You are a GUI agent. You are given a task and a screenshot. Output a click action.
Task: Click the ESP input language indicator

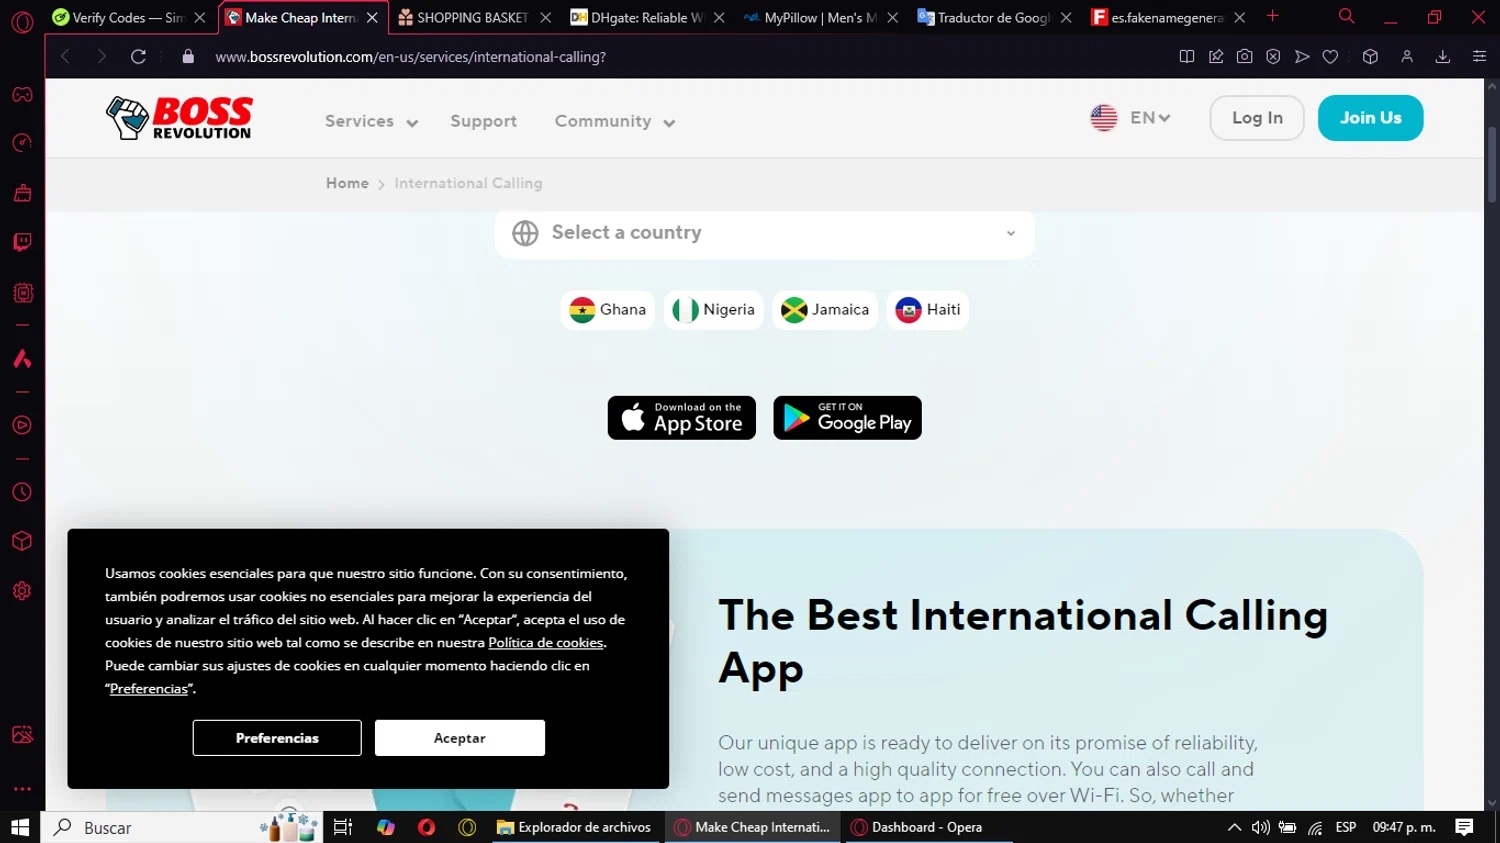tap(1346, 827)
